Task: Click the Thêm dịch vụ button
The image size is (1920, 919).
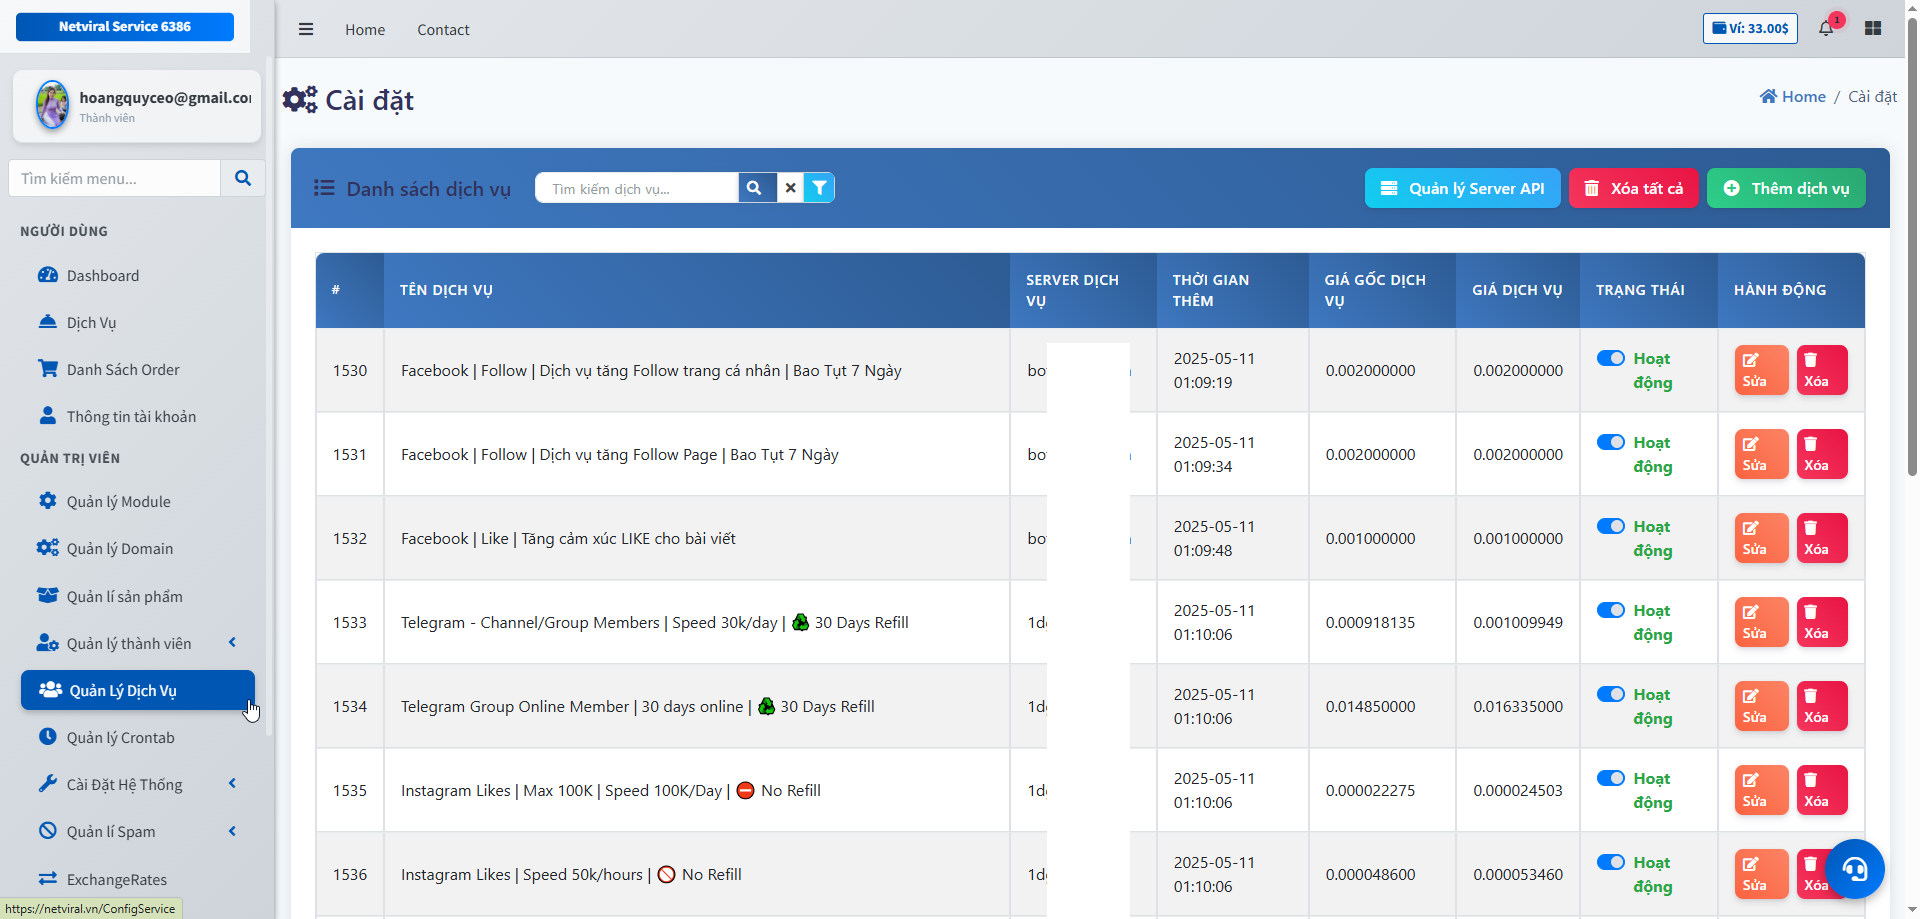Action: (x=1785, y=188)
